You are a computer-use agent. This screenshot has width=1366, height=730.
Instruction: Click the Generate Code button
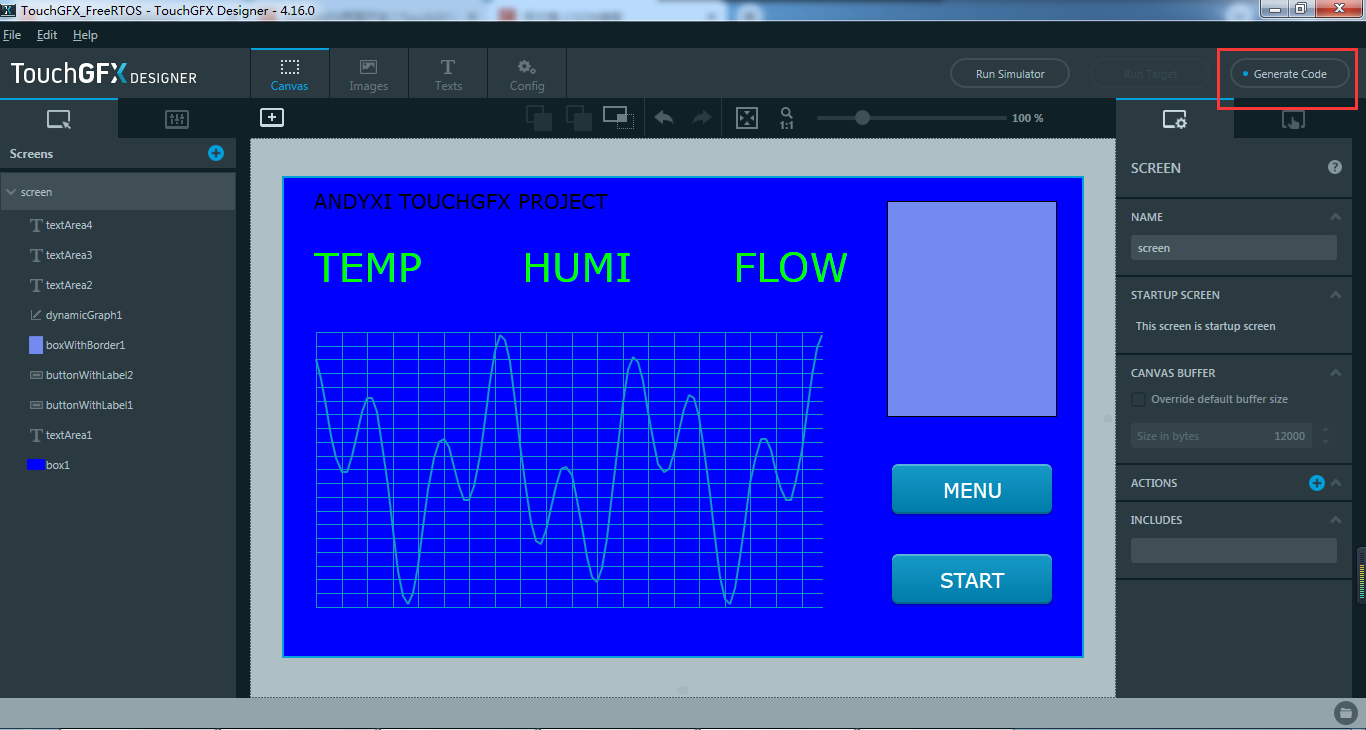(x=1290, y=74)
